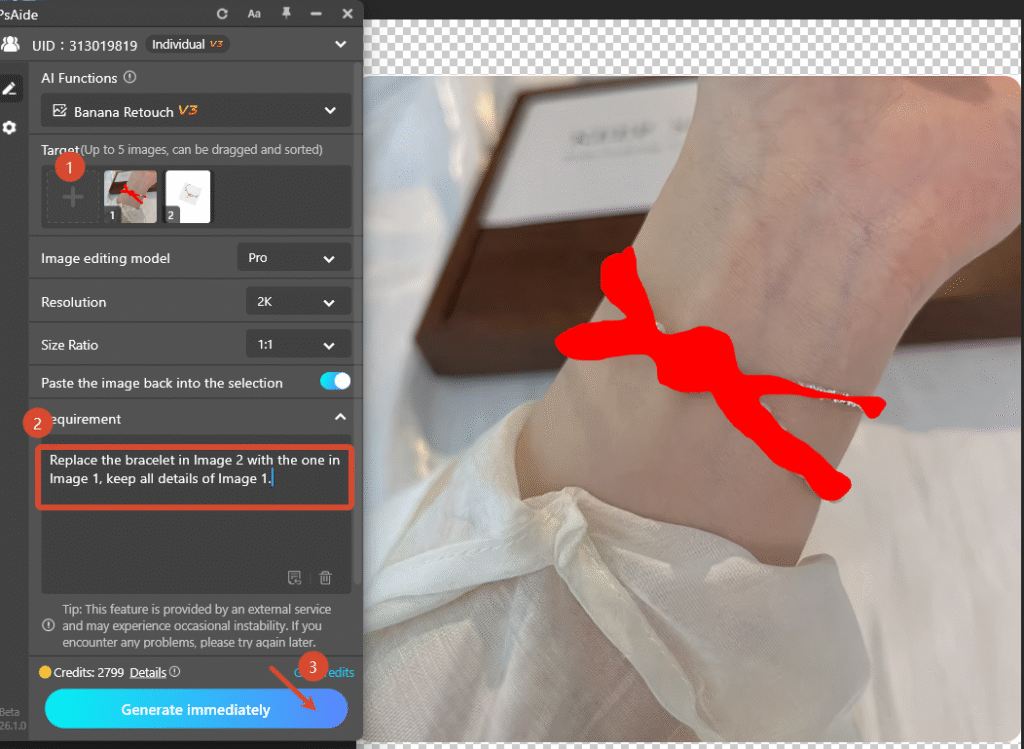Click the refresh icon in the title bar

220,13
